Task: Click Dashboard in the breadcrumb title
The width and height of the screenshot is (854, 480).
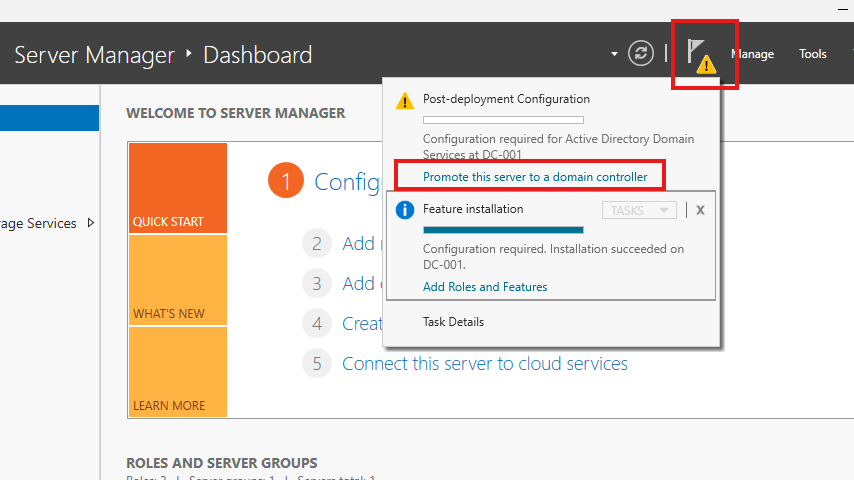Action: [258, 55]
